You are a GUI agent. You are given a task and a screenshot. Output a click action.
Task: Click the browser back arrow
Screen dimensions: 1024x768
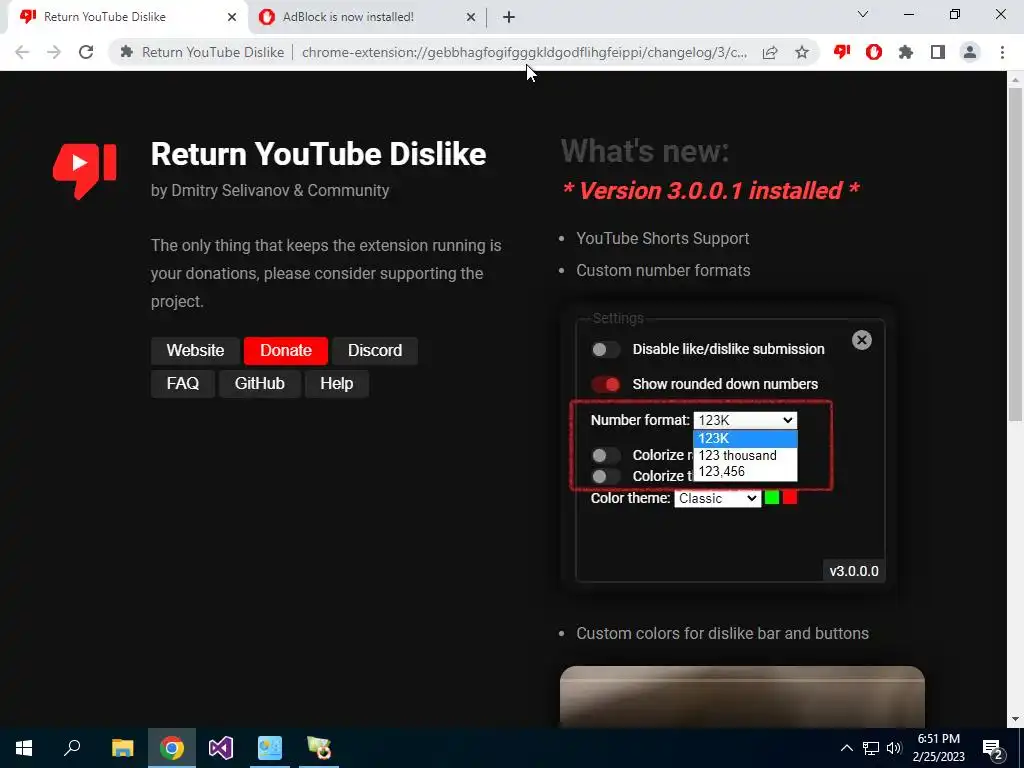pos(22,52)
